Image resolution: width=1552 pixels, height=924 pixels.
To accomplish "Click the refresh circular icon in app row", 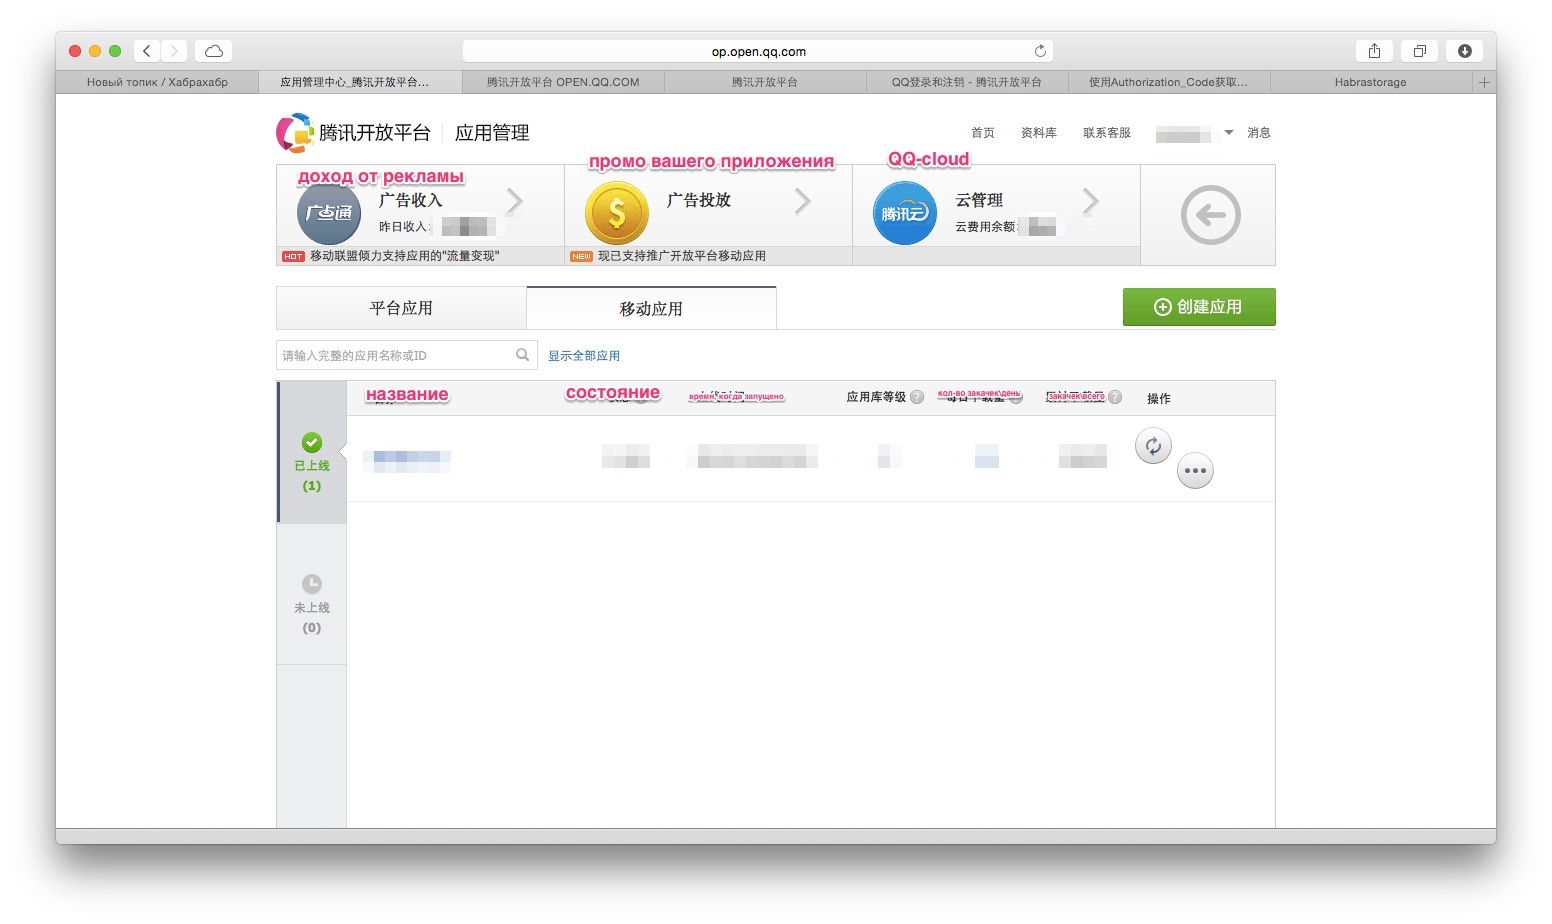I will pyautogui.click(x=1153, y=446).
